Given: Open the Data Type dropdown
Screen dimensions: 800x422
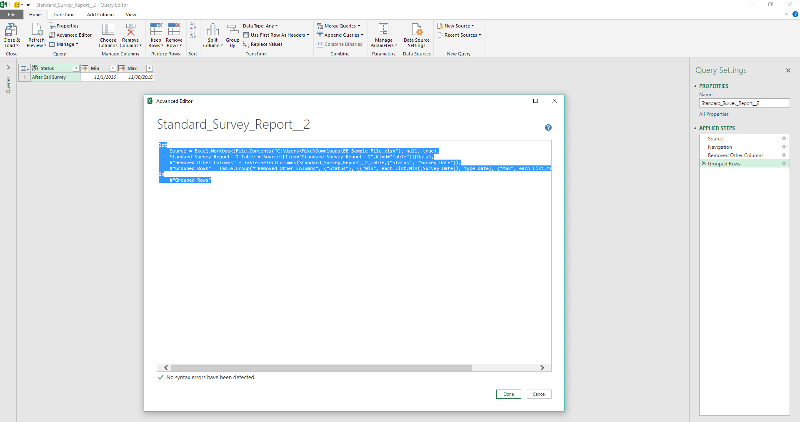Looking at the screenshot, I should [262, 24].
